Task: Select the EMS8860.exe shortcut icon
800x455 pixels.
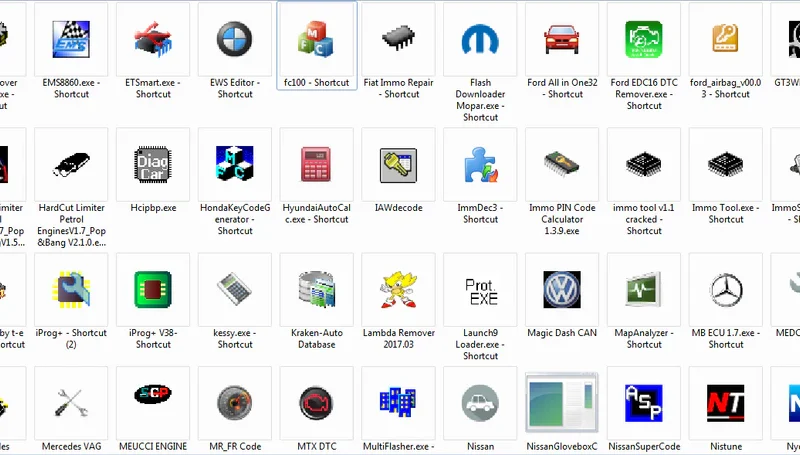Action: [71, 40]
